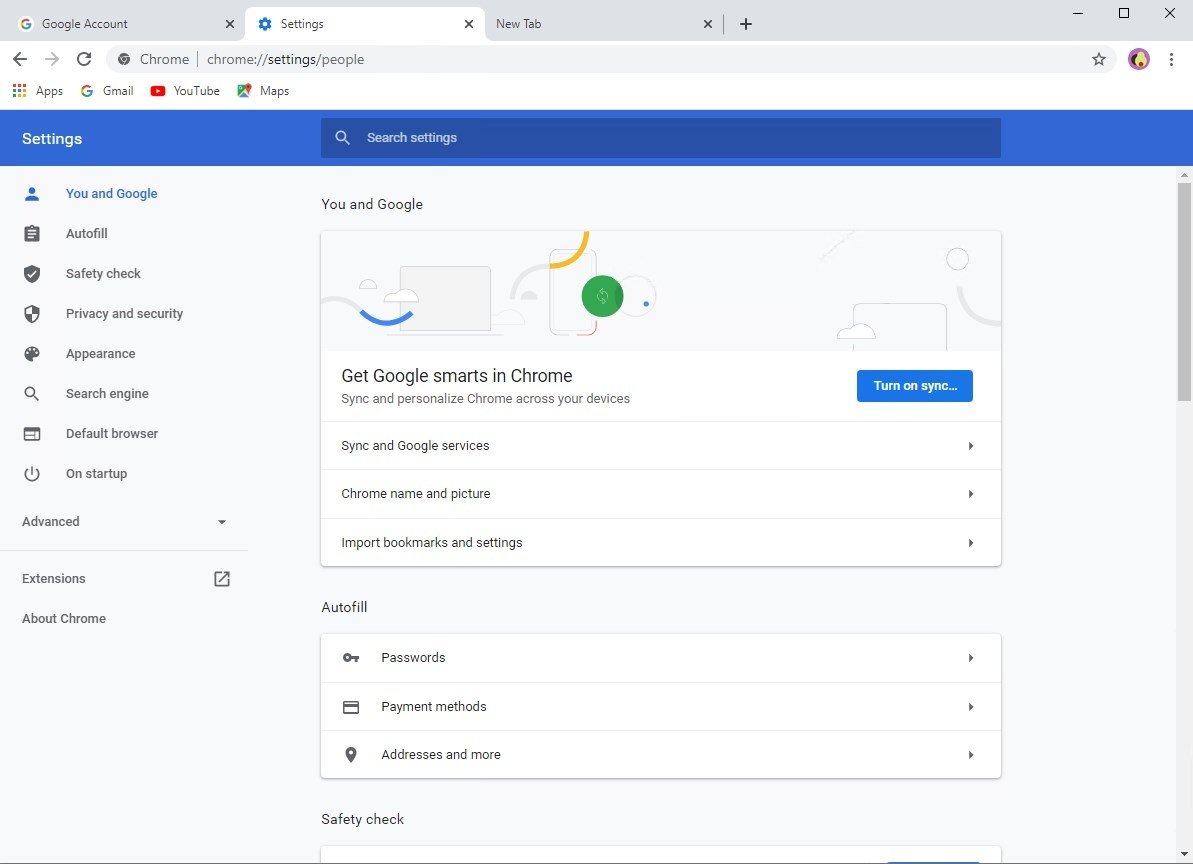Click the Addresses location pin icon
Image resolution: width=1193 pixels, height=864 pixels.
pyautogui.click(x=351, y=754)
